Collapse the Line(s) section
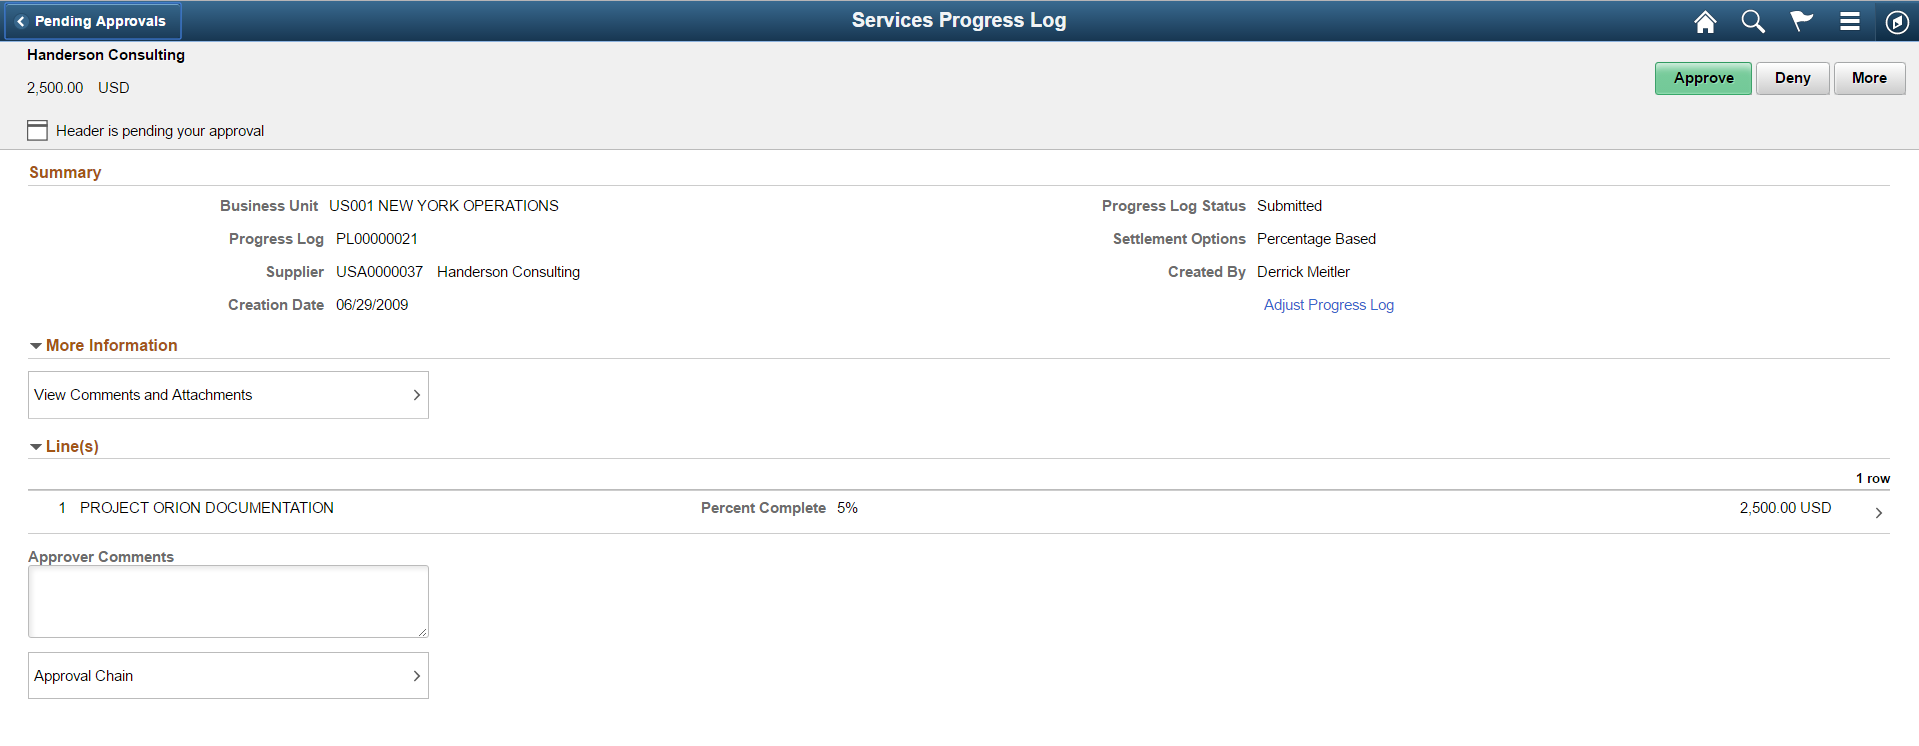Screen dimensions: 1919x746 point(36,447)
